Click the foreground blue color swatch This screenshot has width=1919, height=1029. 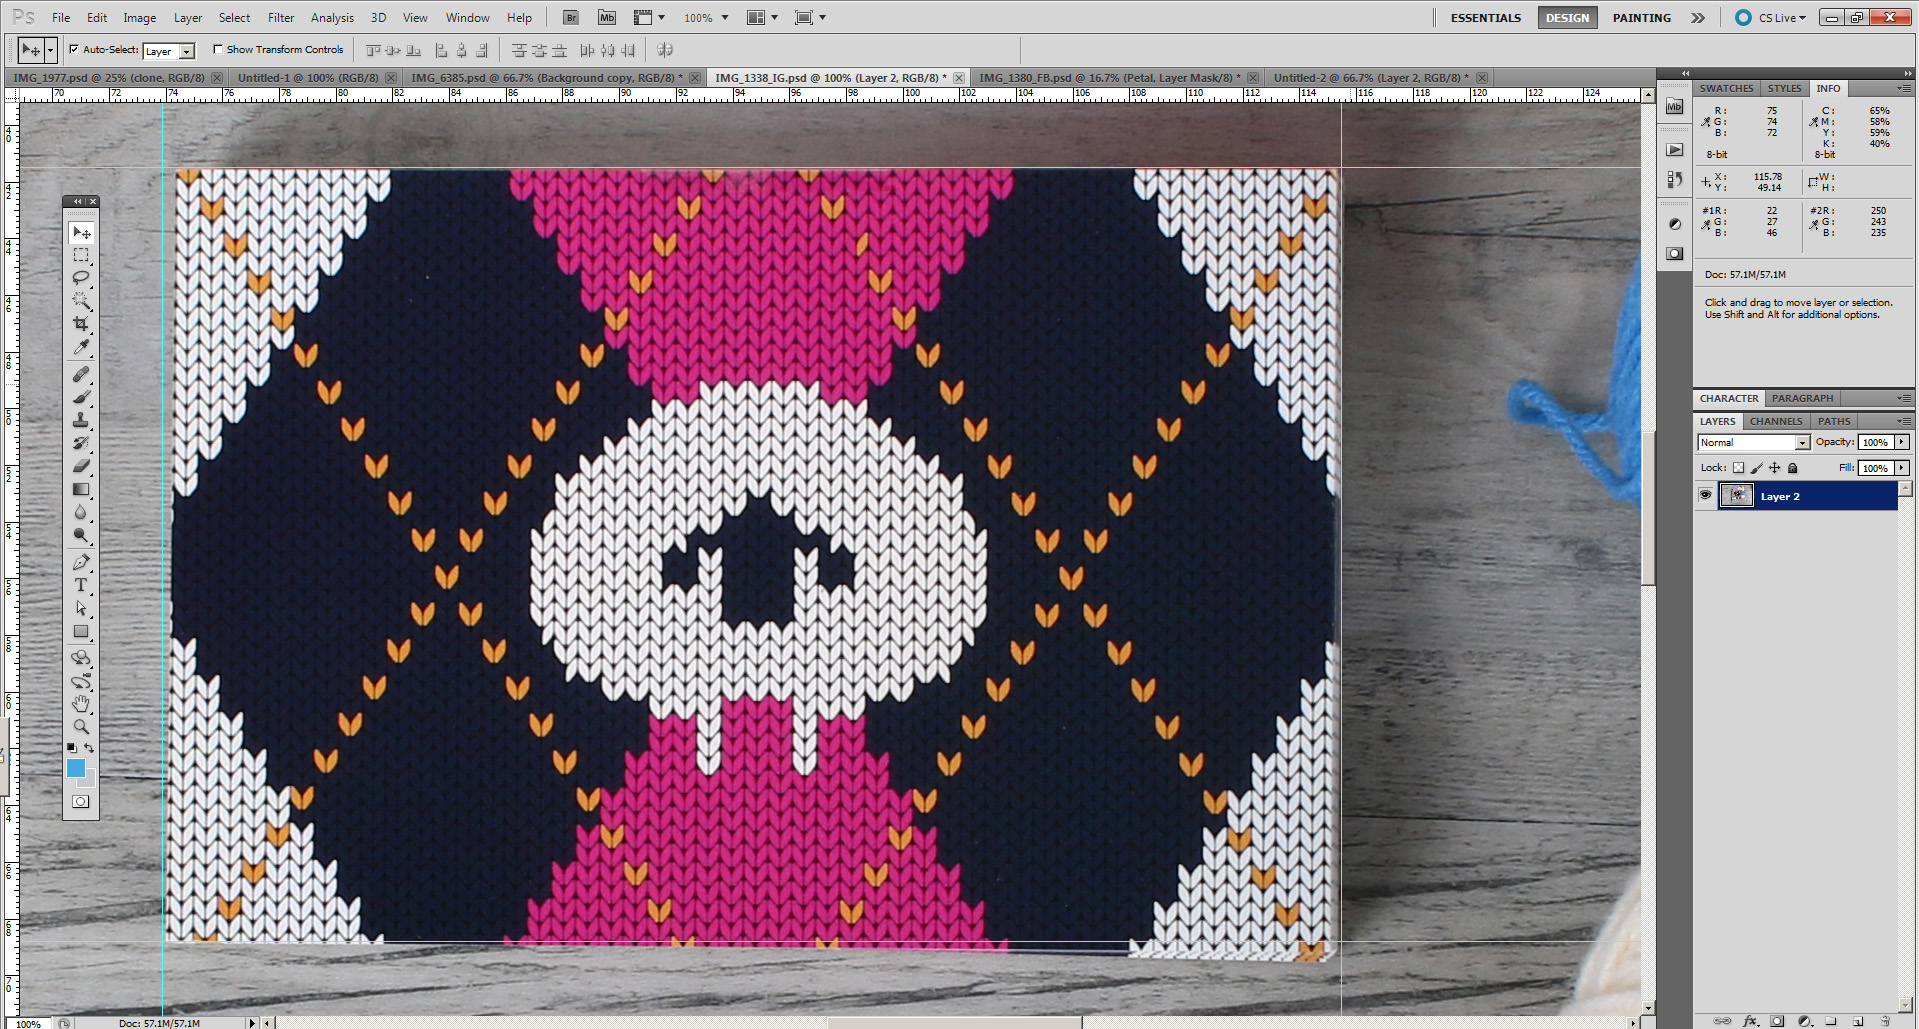coord(76,767)
